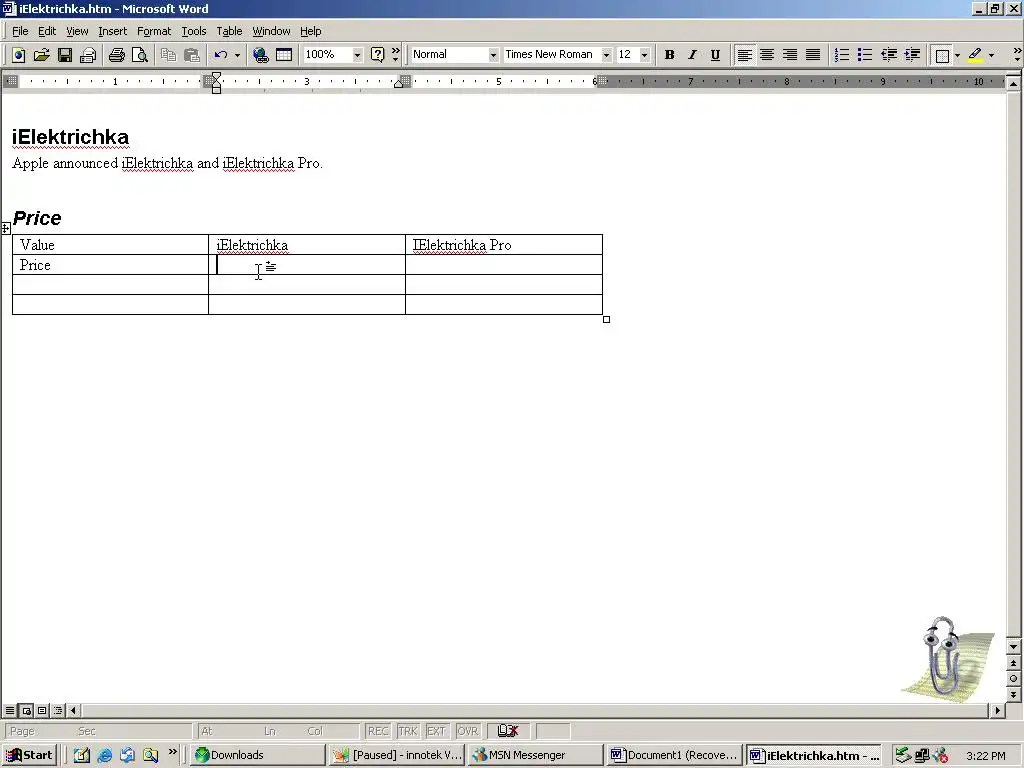Switch to Outline View button
Viewport: 1024px width, 768px height.
[x=58, y=710]
